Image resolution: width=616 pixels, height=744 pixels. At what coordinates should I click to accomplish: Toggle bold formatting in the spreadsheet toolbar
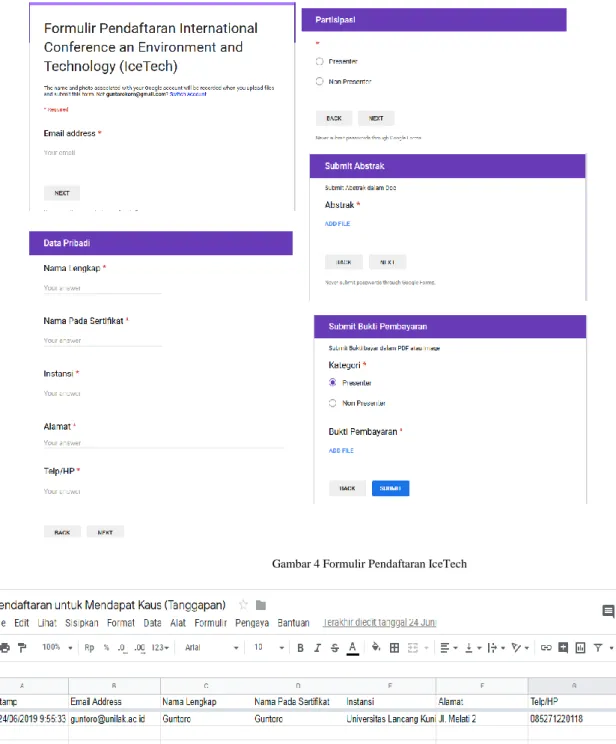pyautogui.click(x=300, y=648)
